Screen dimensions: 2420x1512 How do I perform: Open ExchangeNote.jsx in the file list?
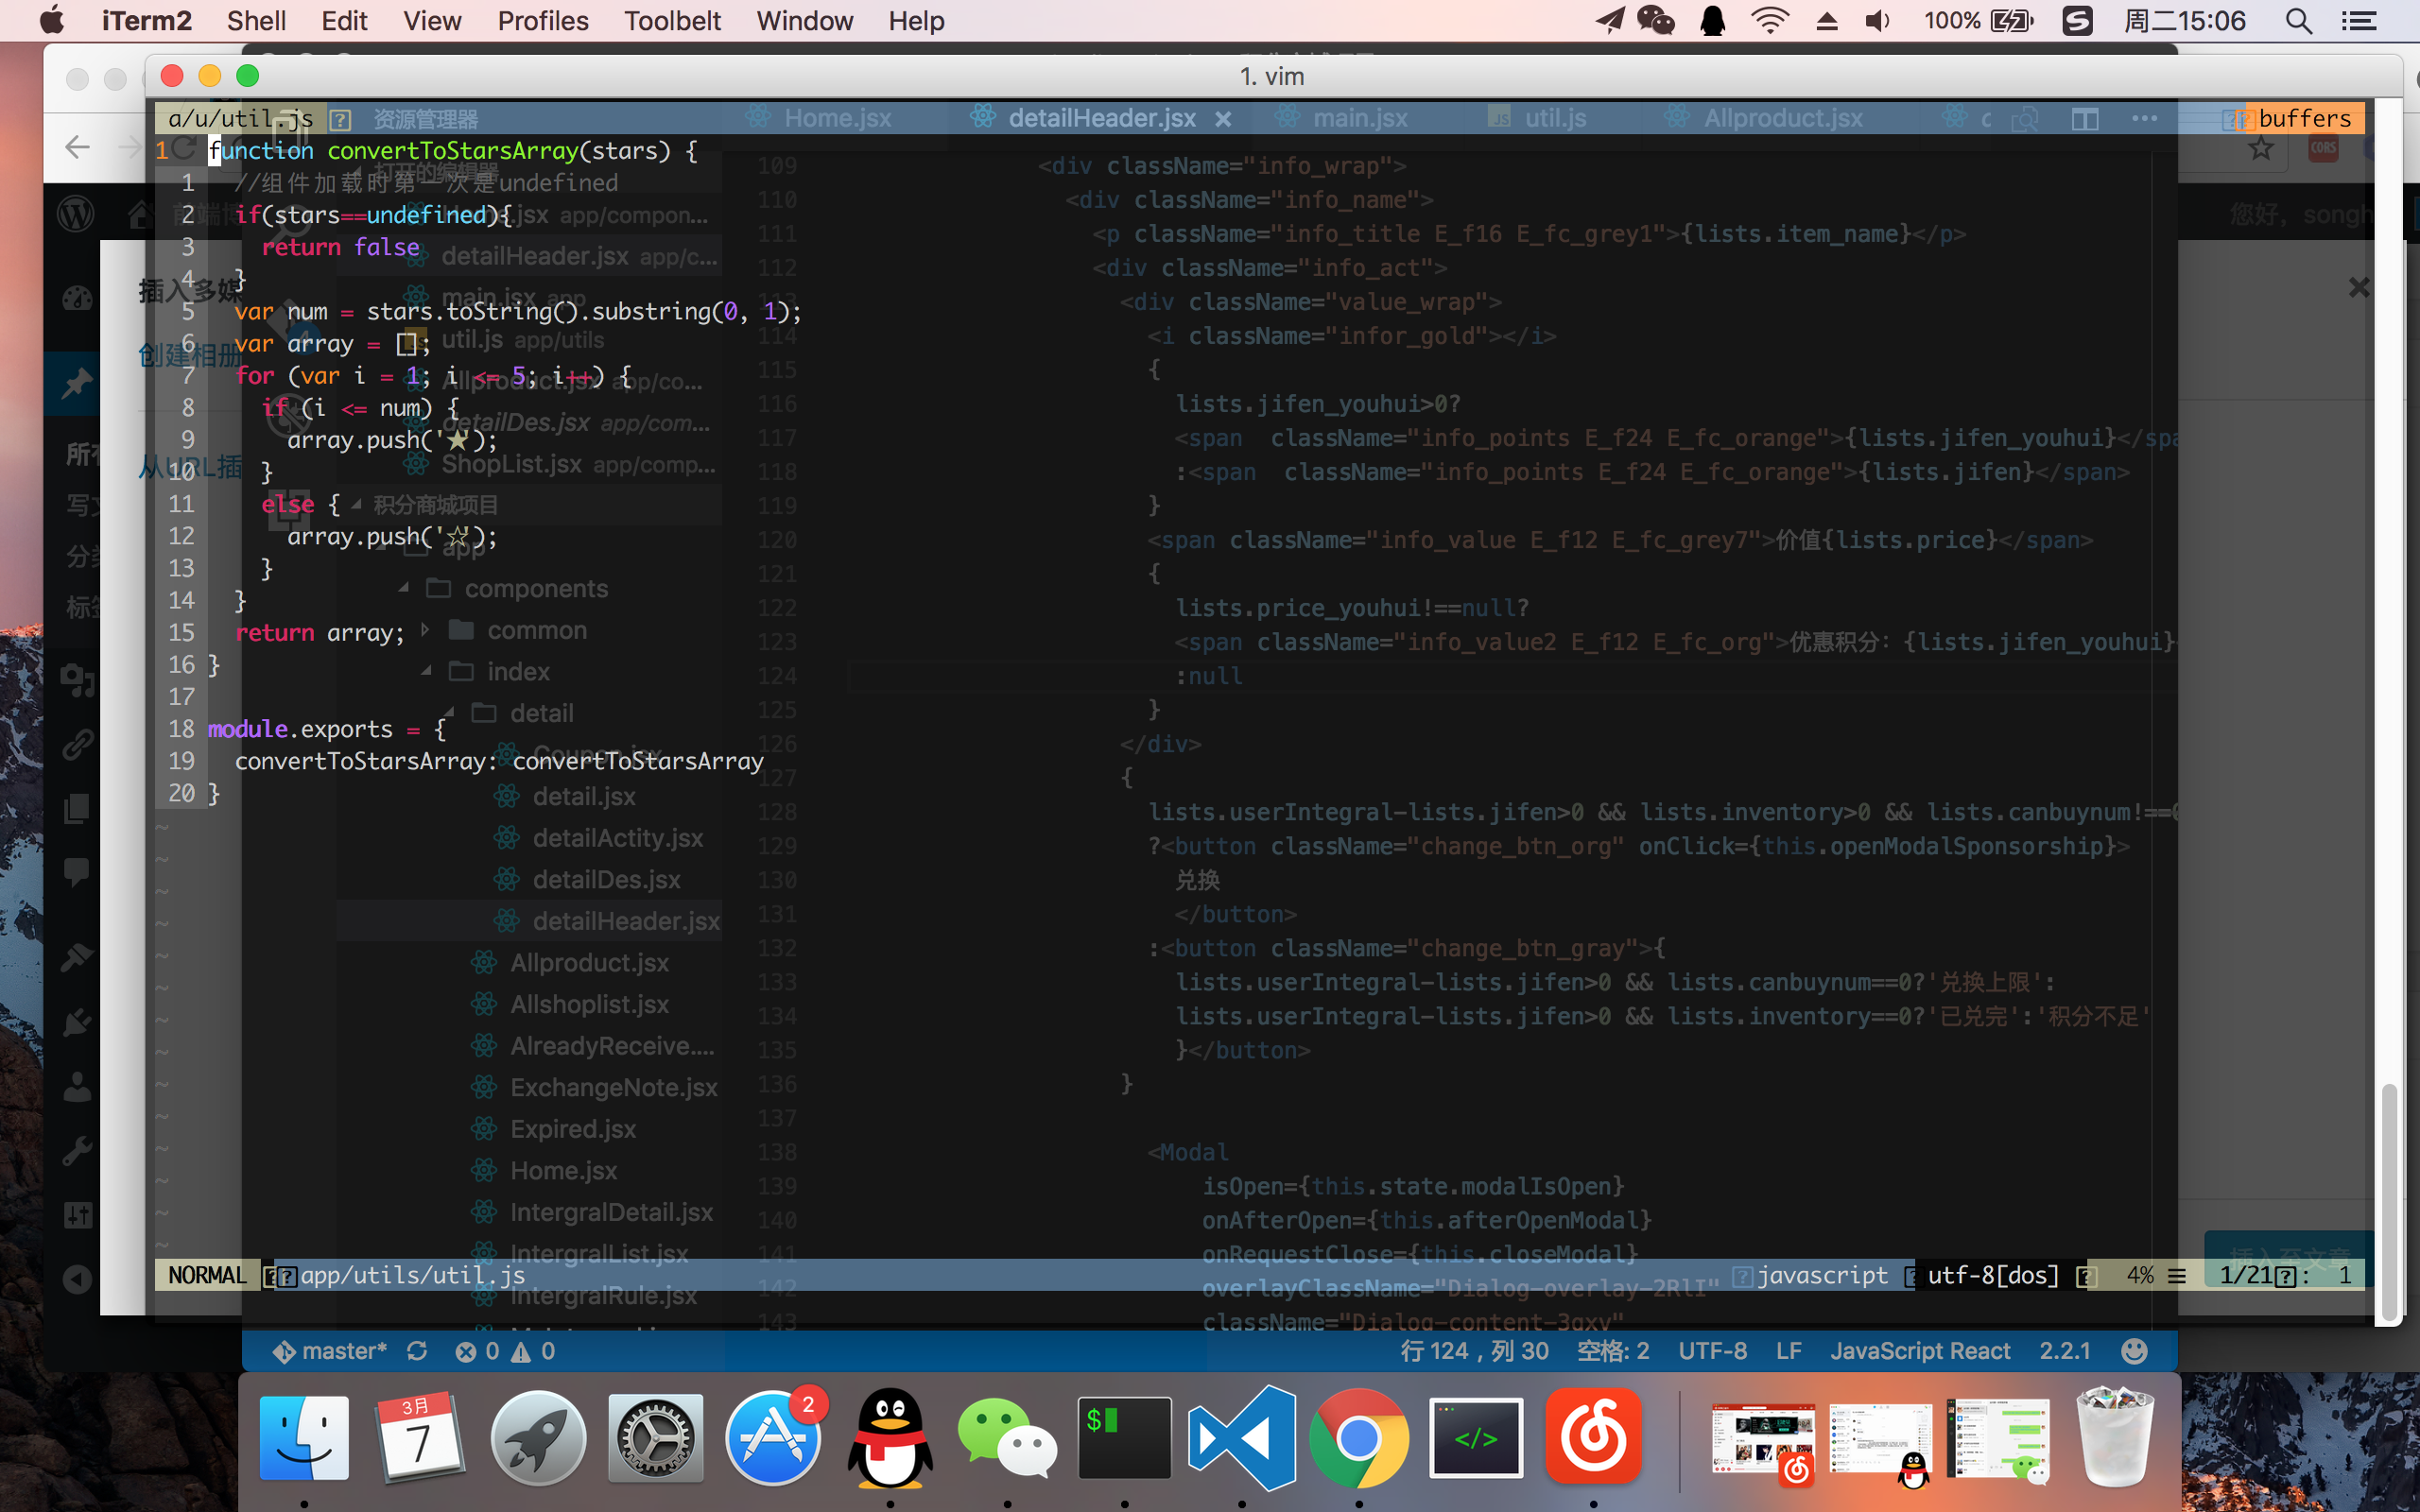[613, 1087]
